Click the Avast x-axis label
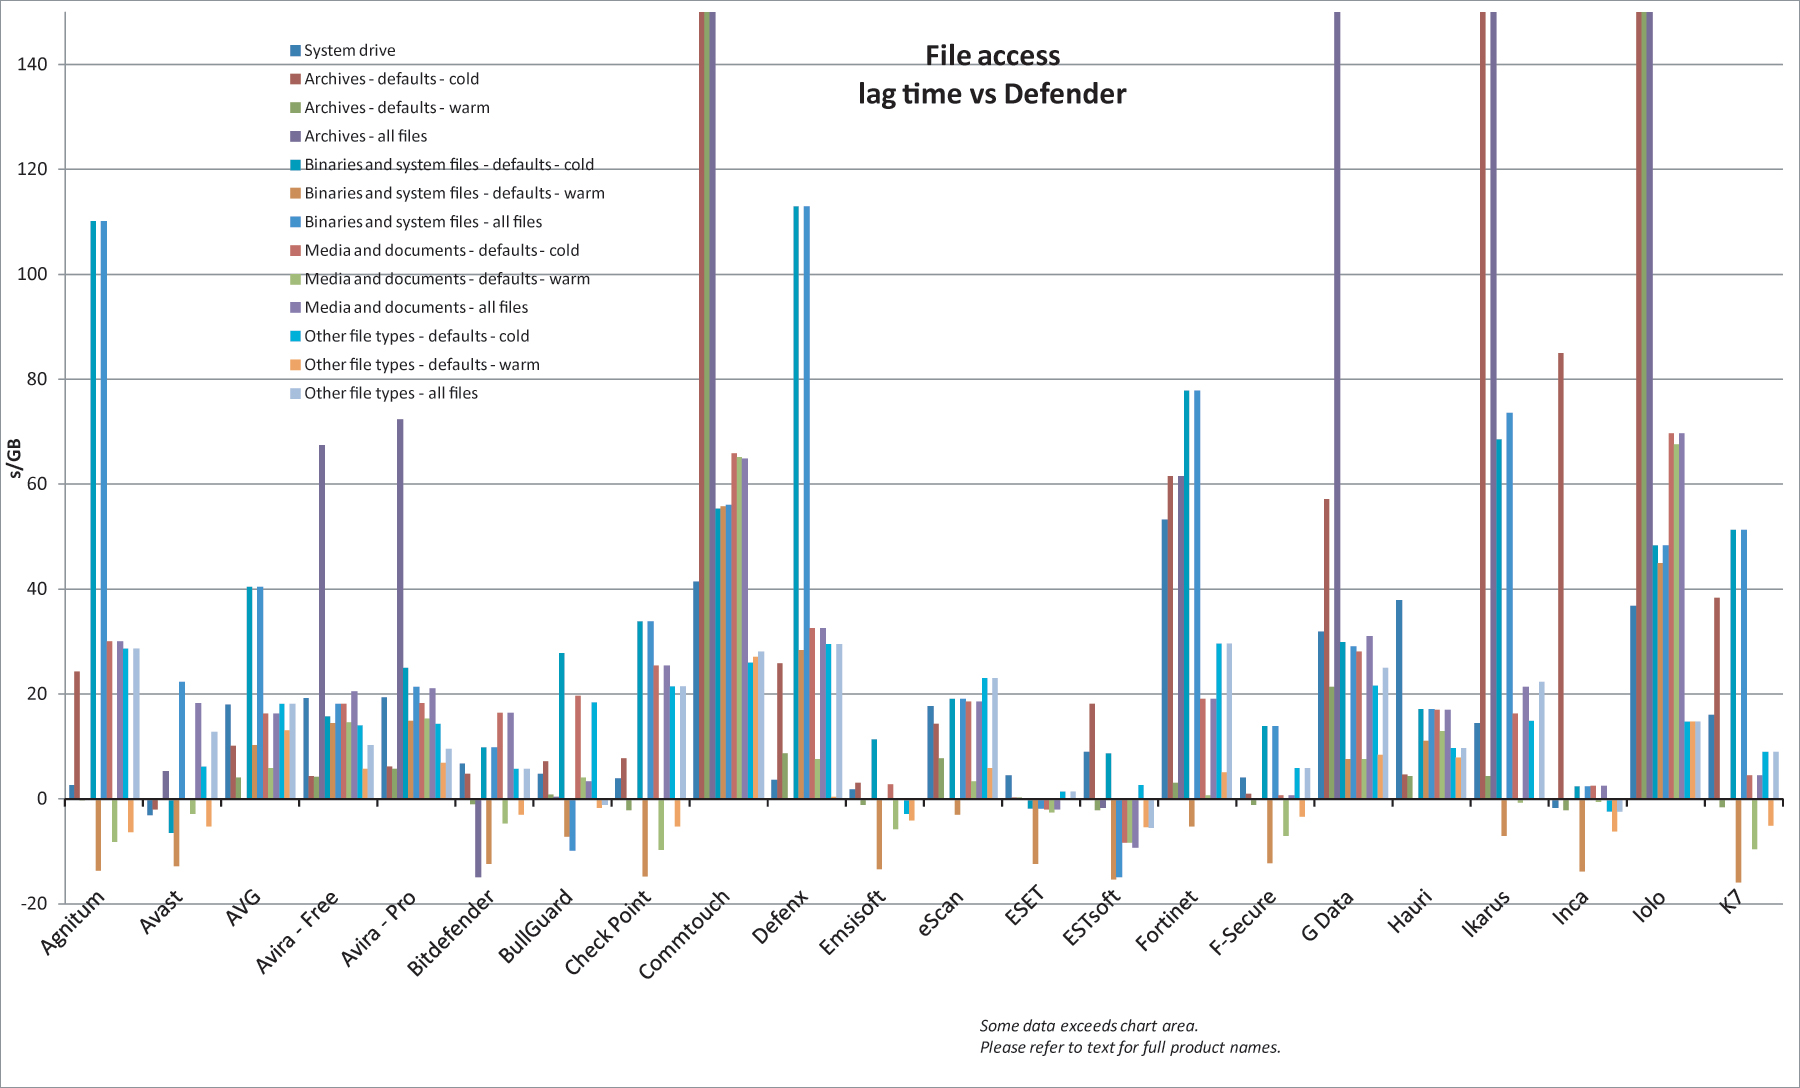 pos(161,912)
